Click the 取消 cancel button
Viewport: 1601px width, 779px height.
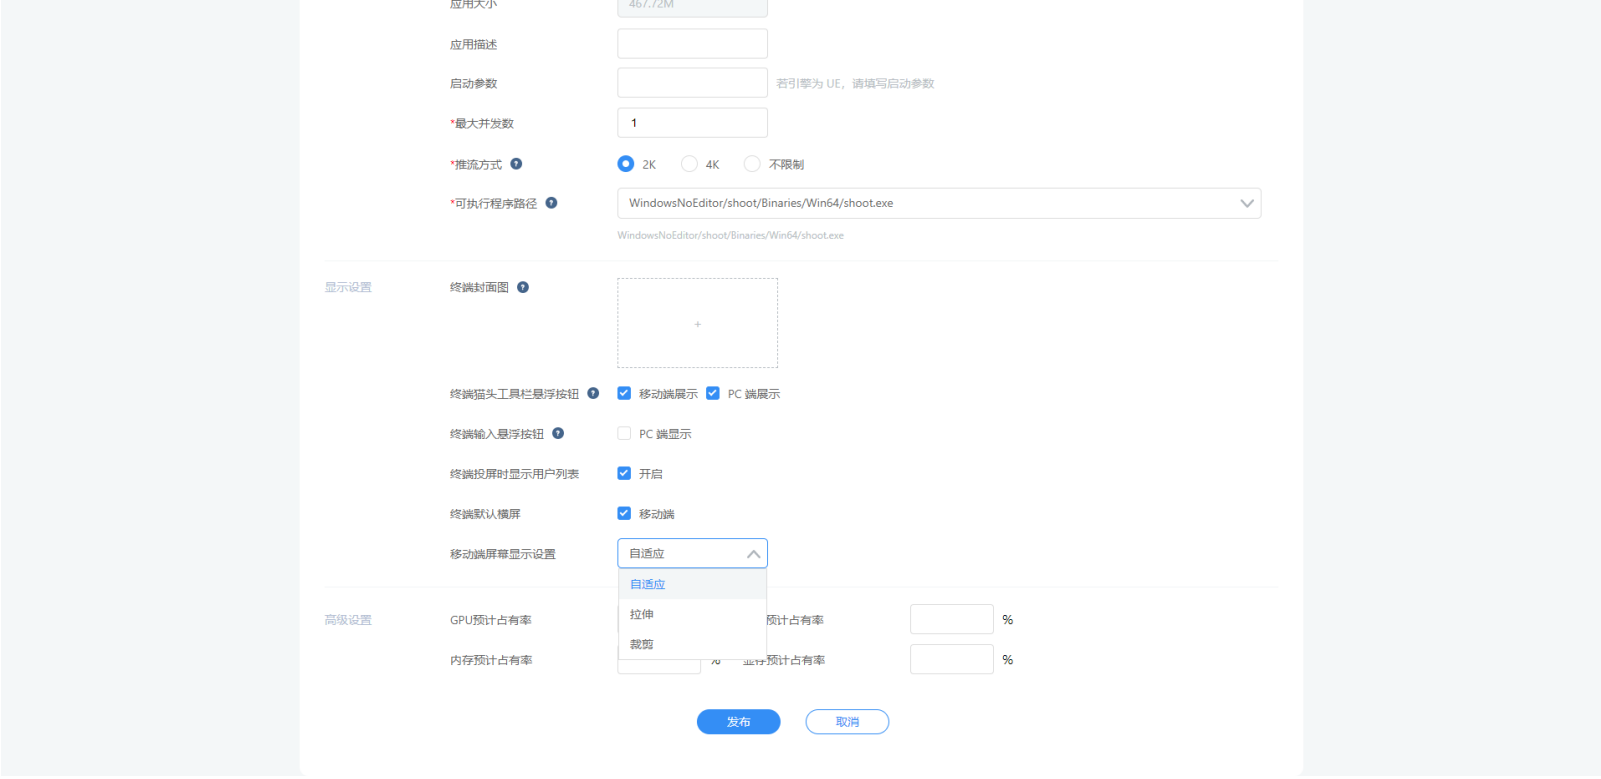847,722
